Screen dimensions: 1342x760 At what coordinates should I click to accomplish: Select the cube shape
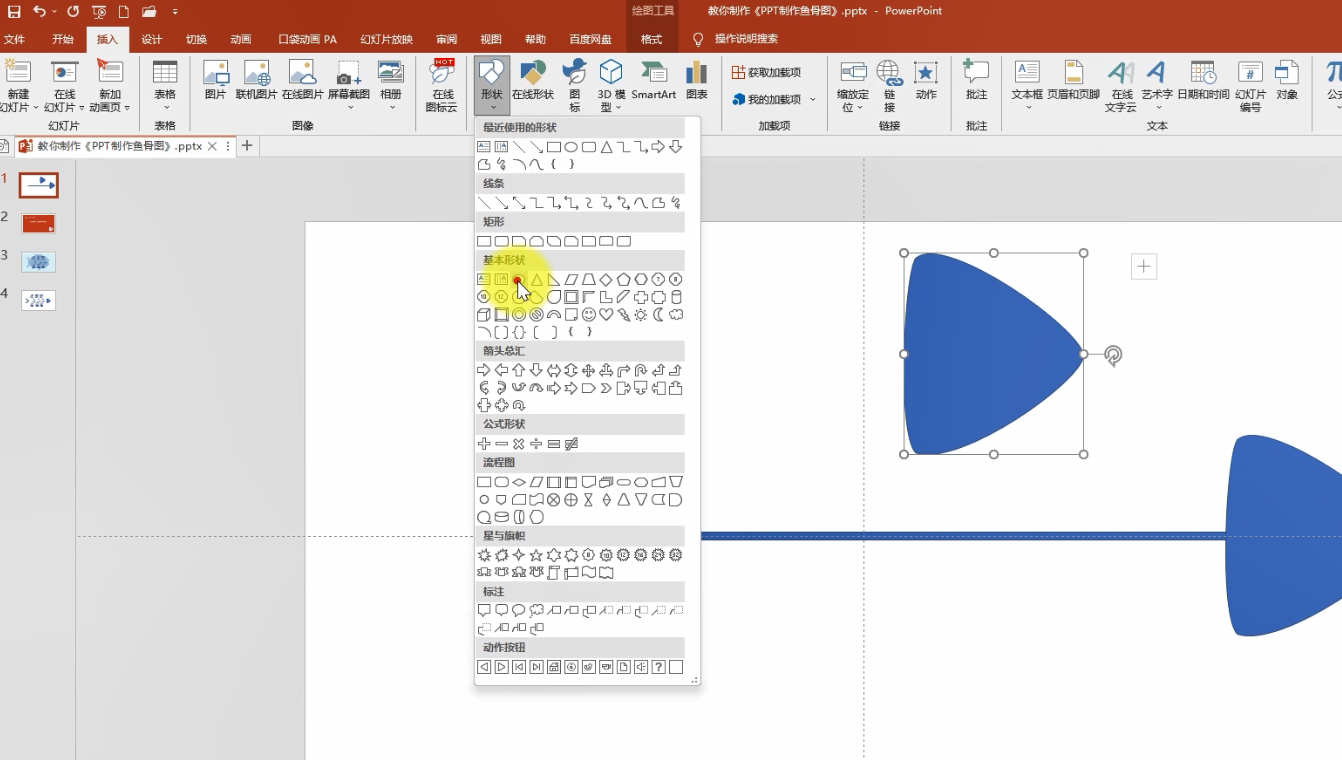pyautogui.click(x=484, y=315)
